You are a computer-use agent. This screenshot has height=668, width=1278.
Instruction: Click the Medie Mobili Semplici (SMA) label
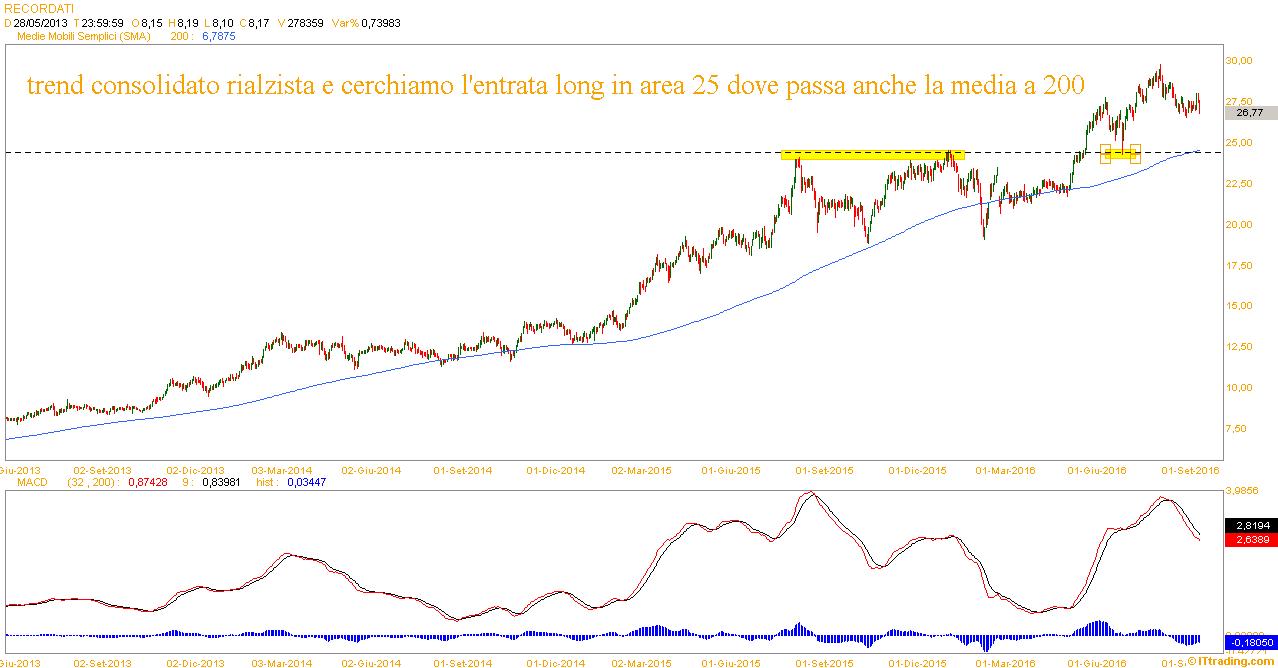tap(83, 35)
